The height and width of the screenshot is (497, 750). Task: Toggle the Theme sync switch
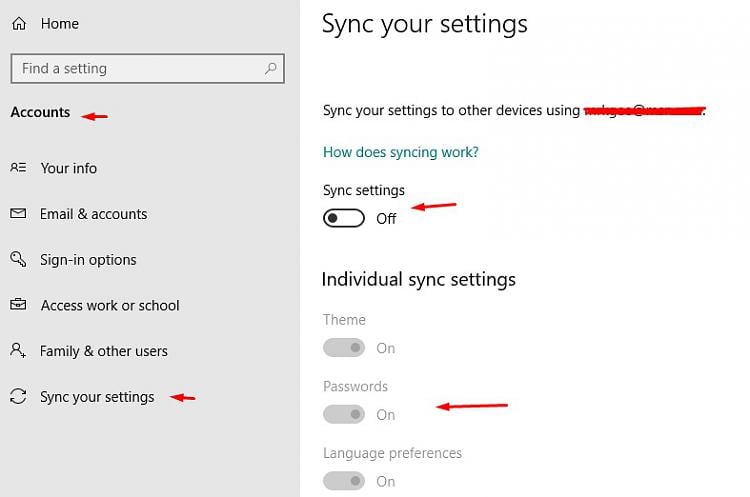point(343,348)
